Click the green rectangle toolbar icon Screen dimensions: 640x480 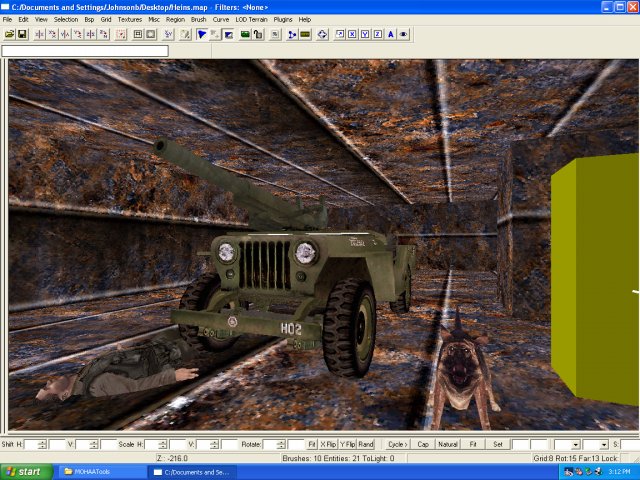[245, 34]
